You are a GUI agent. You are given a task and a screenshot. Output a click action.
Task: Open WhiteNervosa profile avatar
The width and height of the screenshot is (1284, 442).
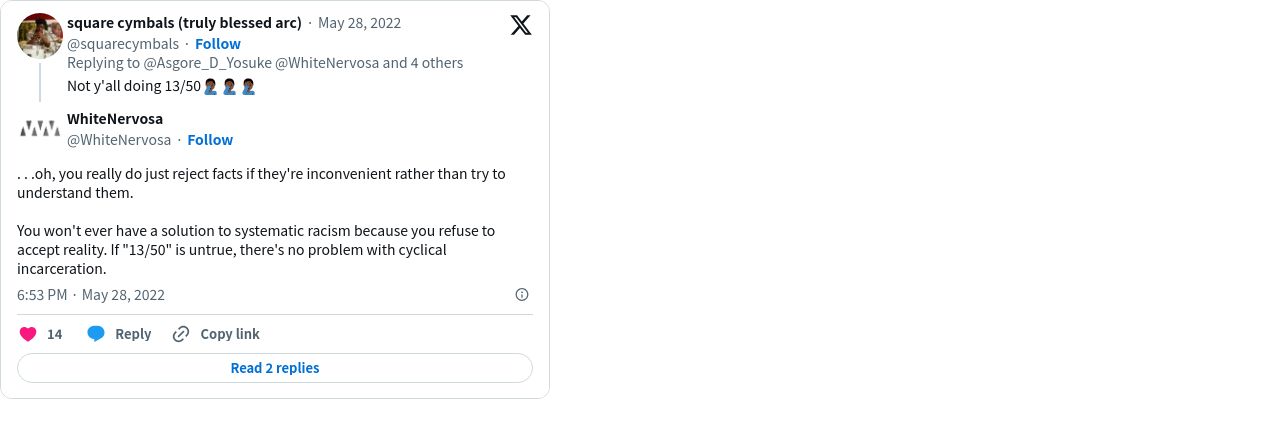tap(40, 128)
